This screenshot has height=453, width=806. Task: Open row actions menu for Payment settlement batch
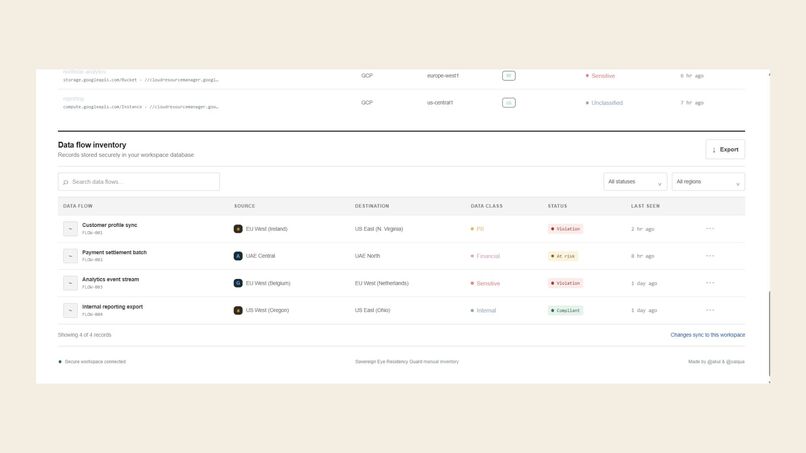[710, 256]
